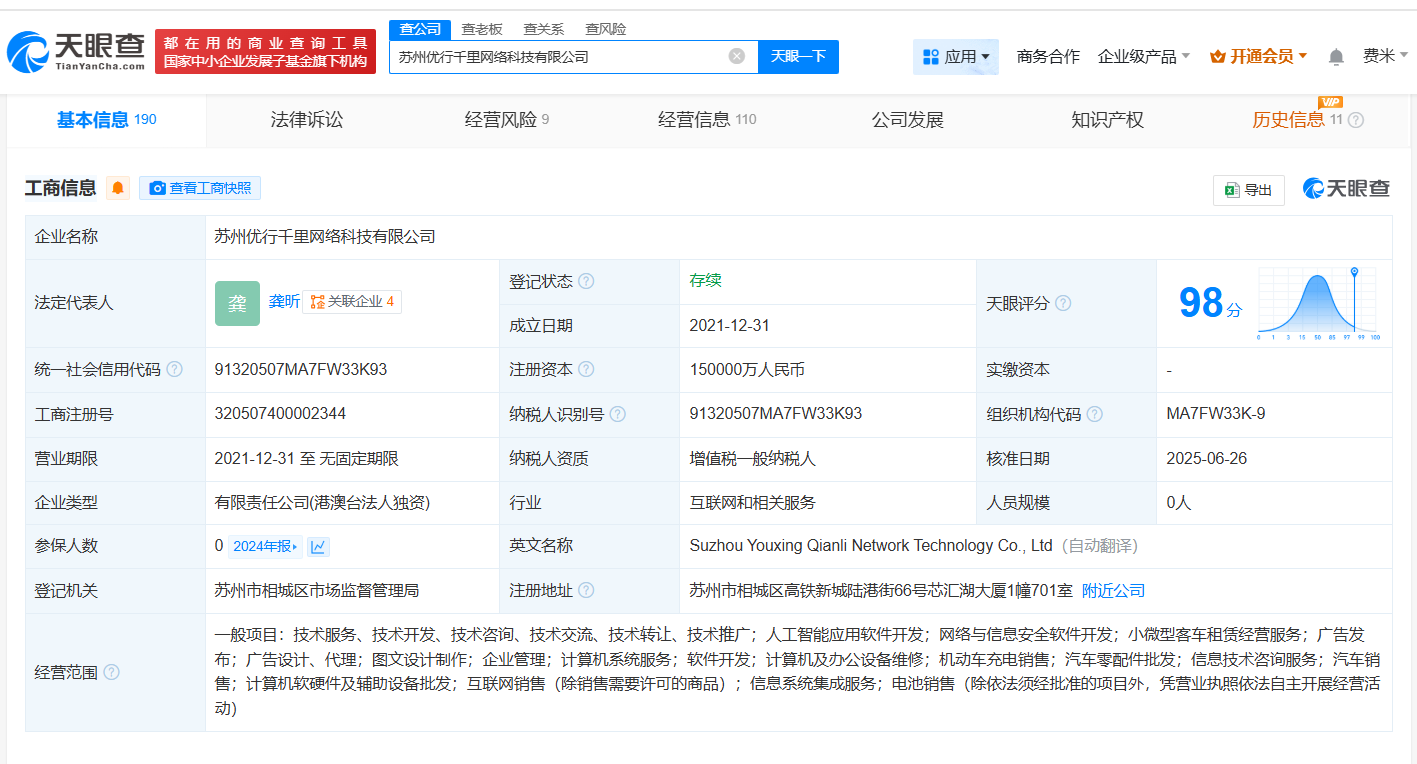Click the trend chart icon next to 2024年报
Viewport: 1417px width, 764px height.
point(318,546)
